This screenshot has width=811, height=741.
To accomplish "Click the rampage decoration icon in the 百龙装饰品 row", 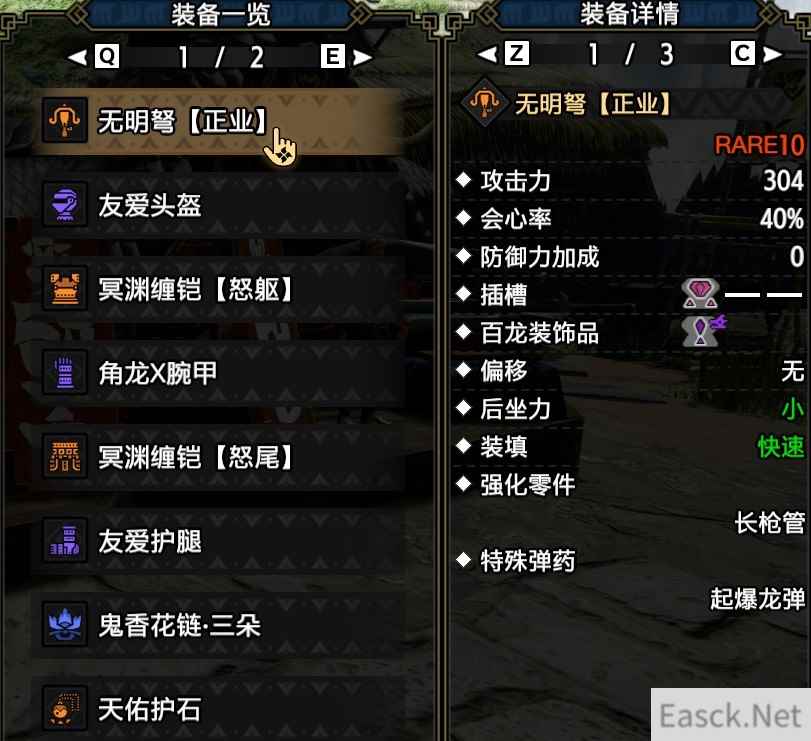I will coord(703,331).
